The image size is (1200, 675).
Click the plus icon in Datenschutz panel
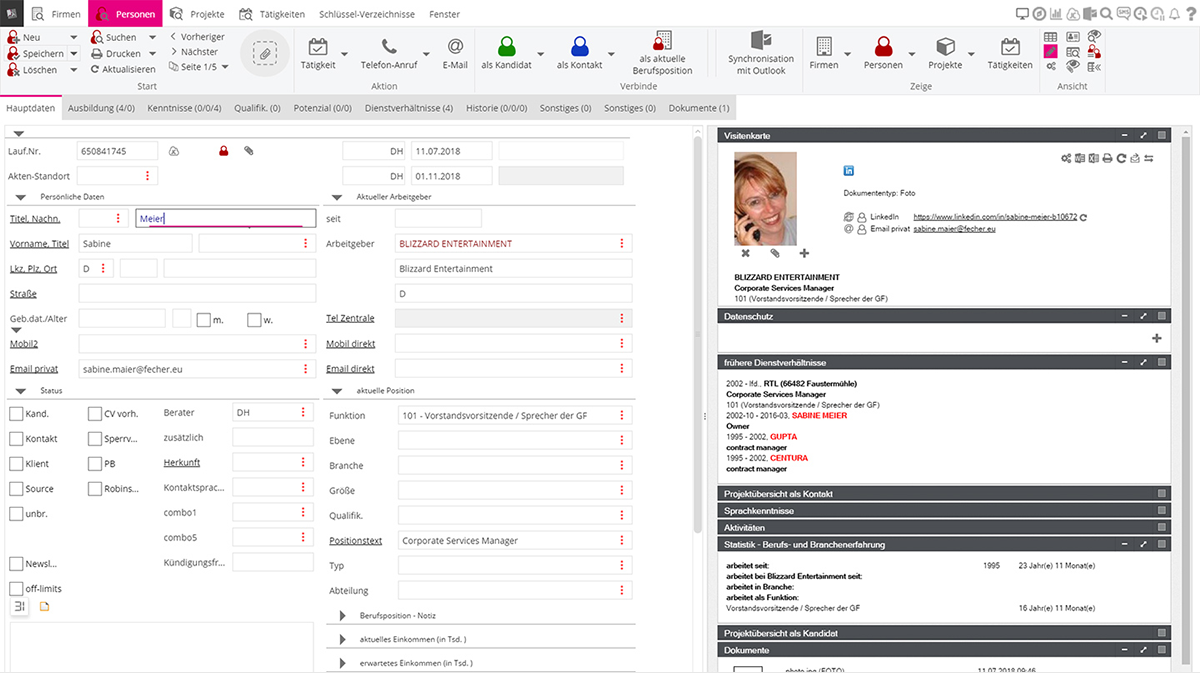pyautogui.click(x=1157, y=338)
